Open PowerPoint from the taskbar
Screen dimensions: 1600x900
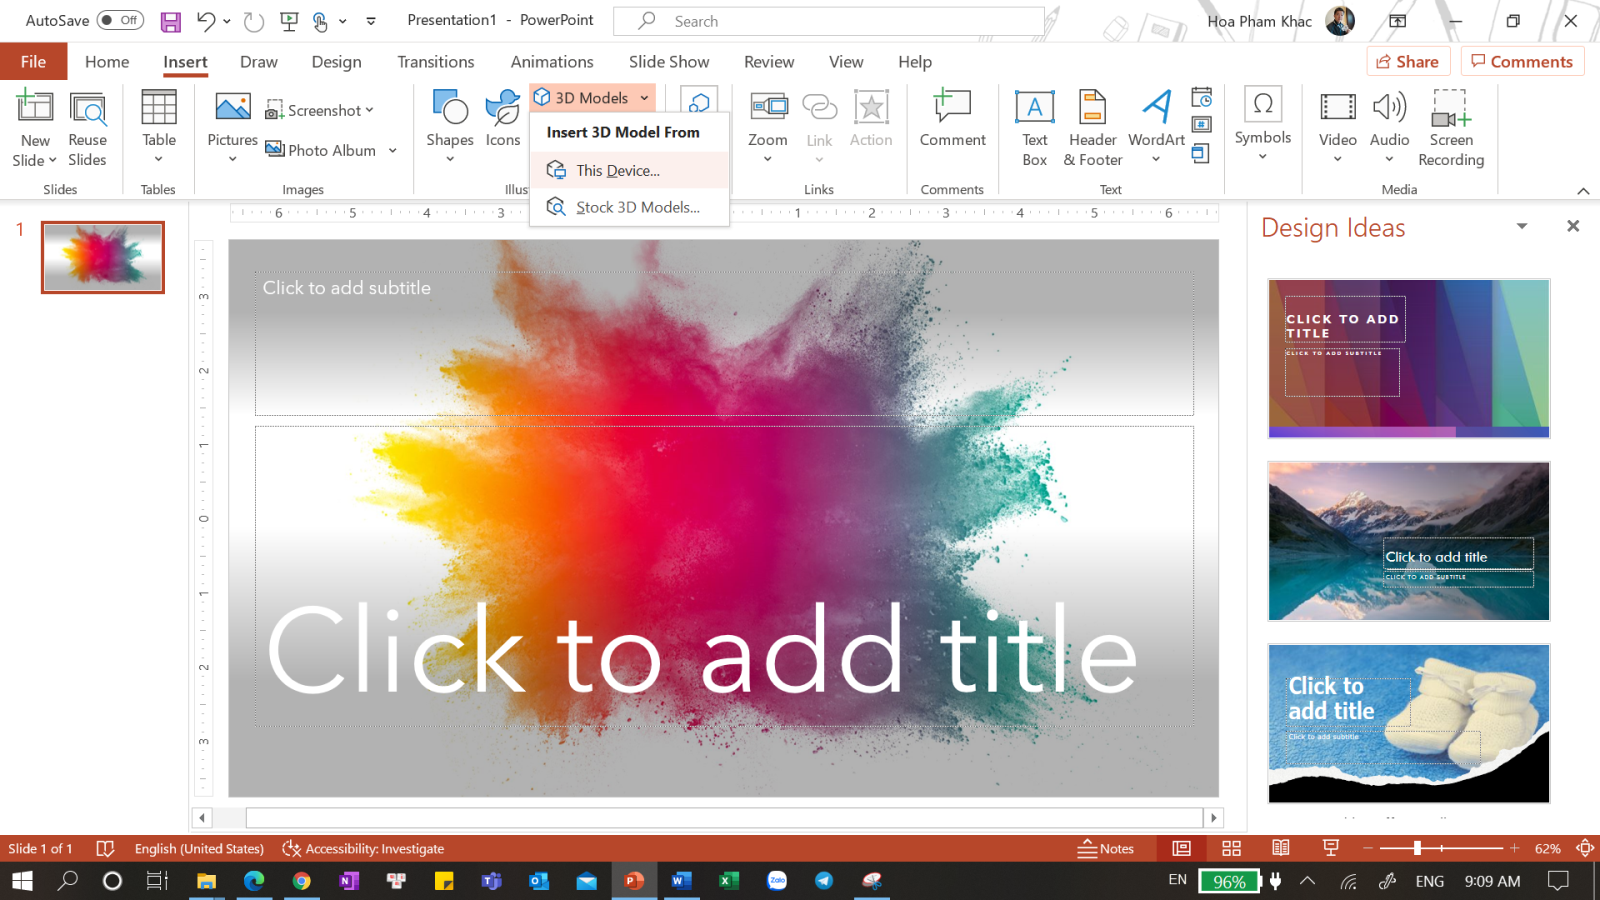(x=634, y=880)
